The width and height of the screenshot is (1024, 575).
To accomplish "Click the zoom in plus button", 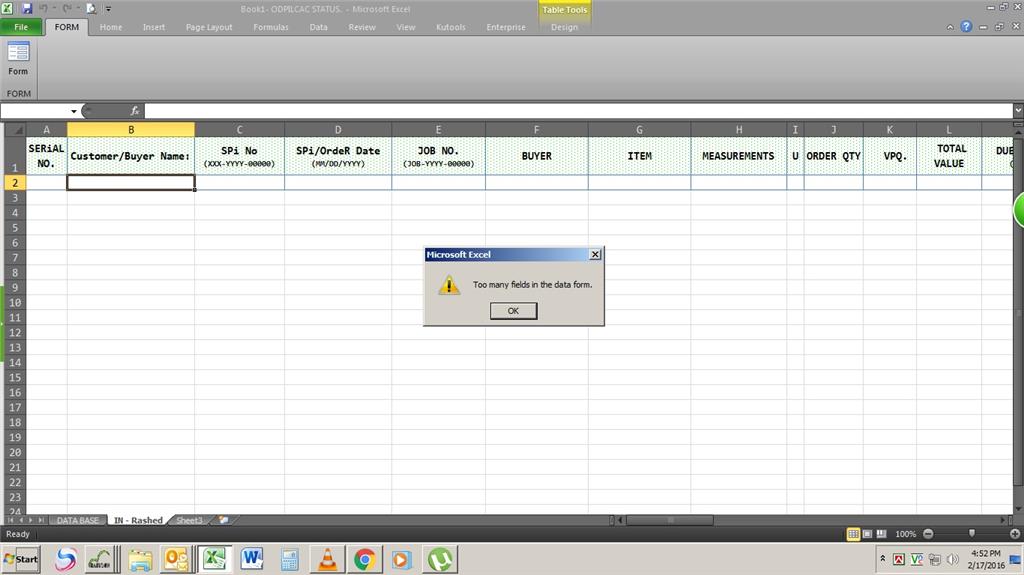I will click(x=1015, y=534).
